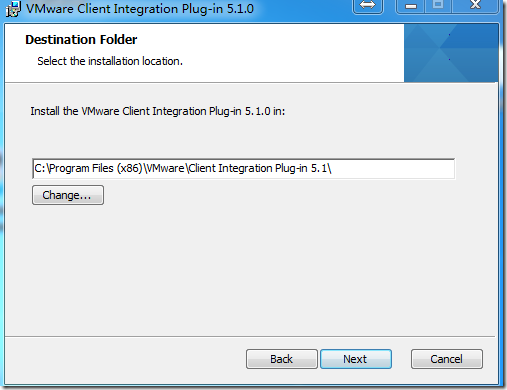Click the VMware installer title bar icon
Image resolution: width=507 pixels, height=390 pixels.
[x=13, y=8]
